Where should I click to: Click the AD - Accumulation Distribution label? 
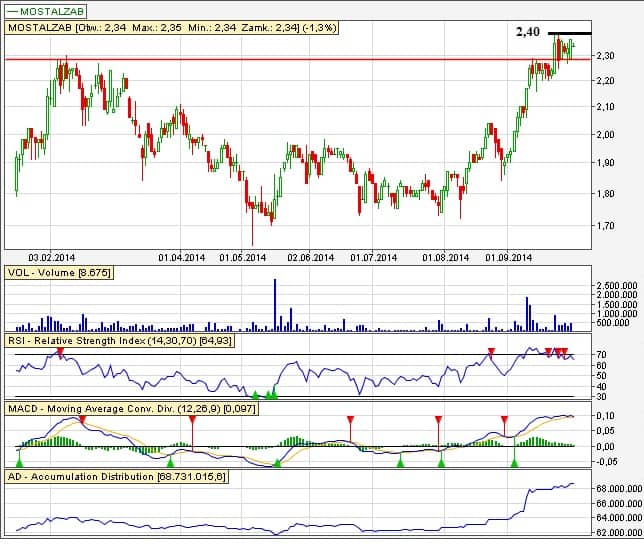[x=117, y=476]
